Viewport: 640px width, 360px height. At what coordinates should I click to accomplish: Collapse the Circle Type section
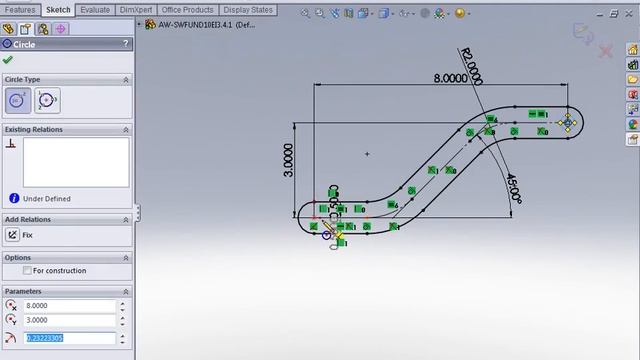tap(126, 80)
